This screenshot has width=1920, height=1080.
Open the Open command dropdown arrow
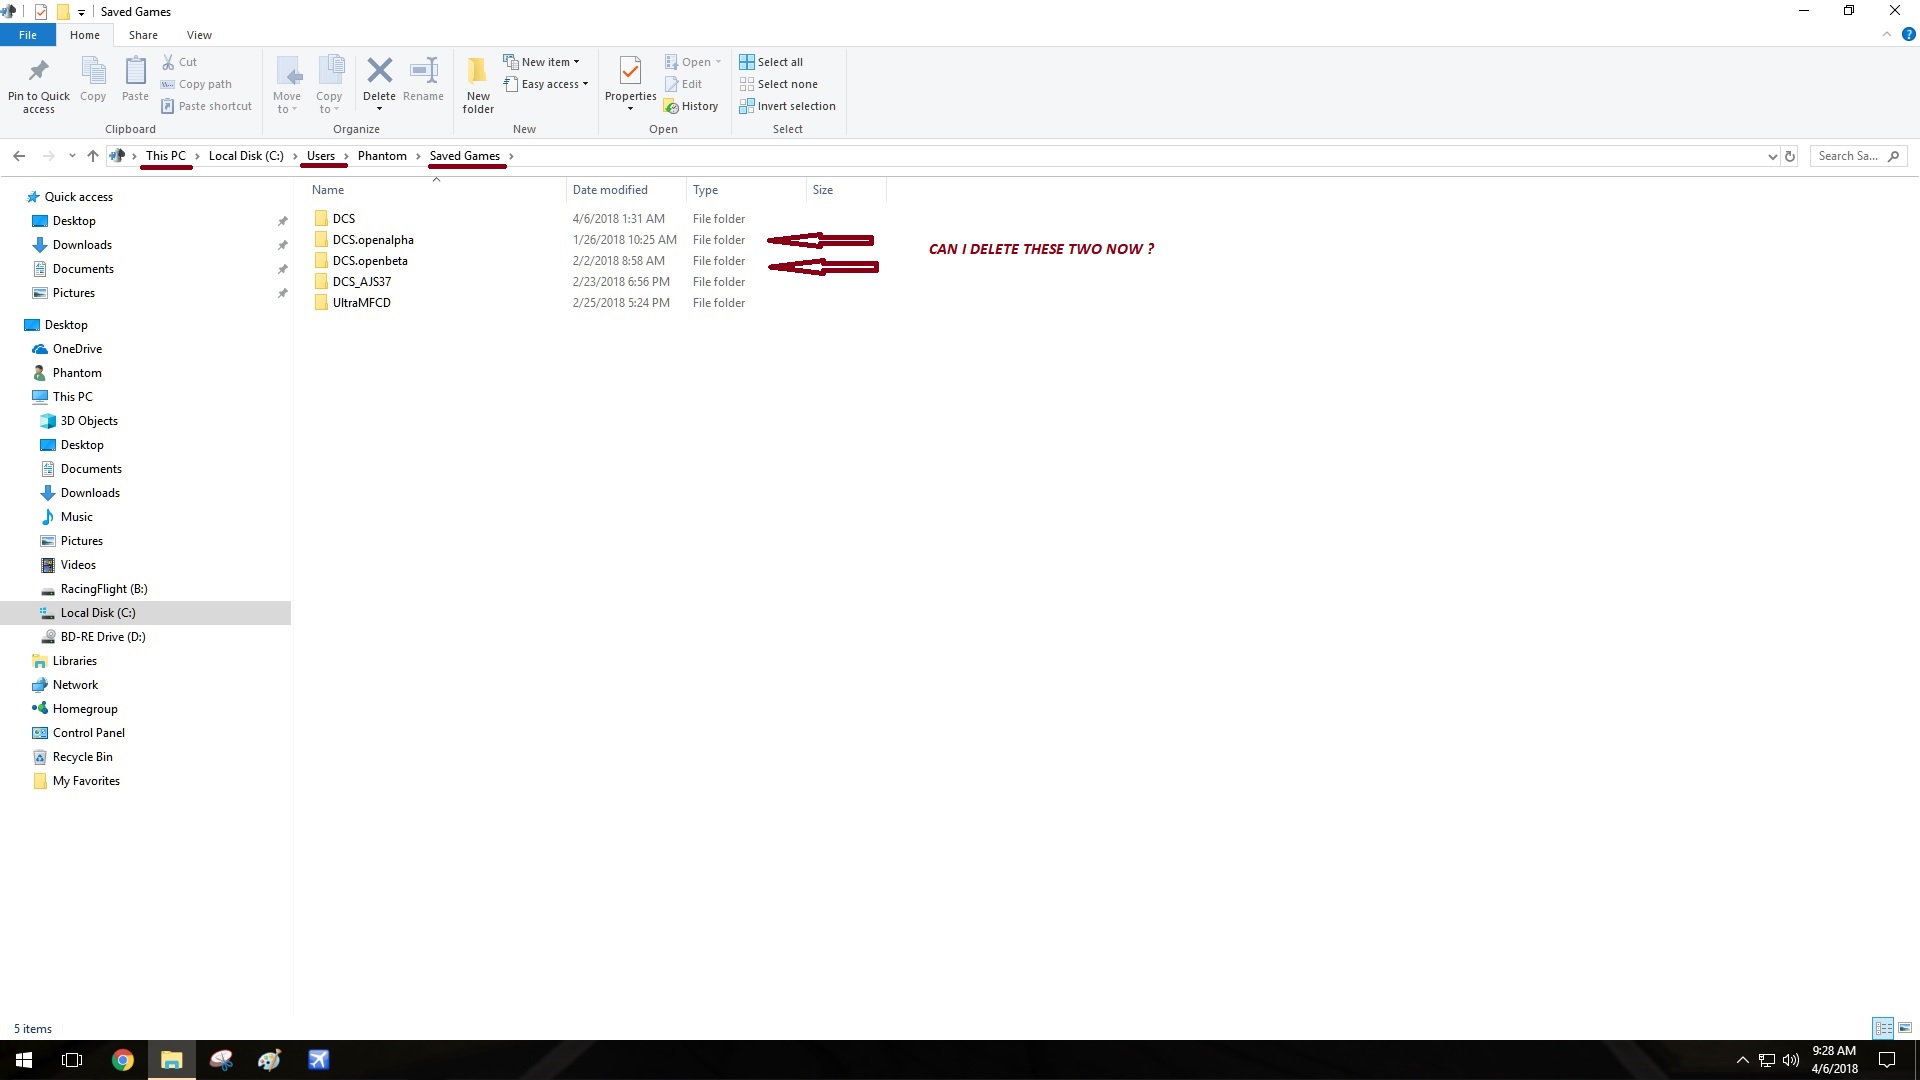(718, 62)
